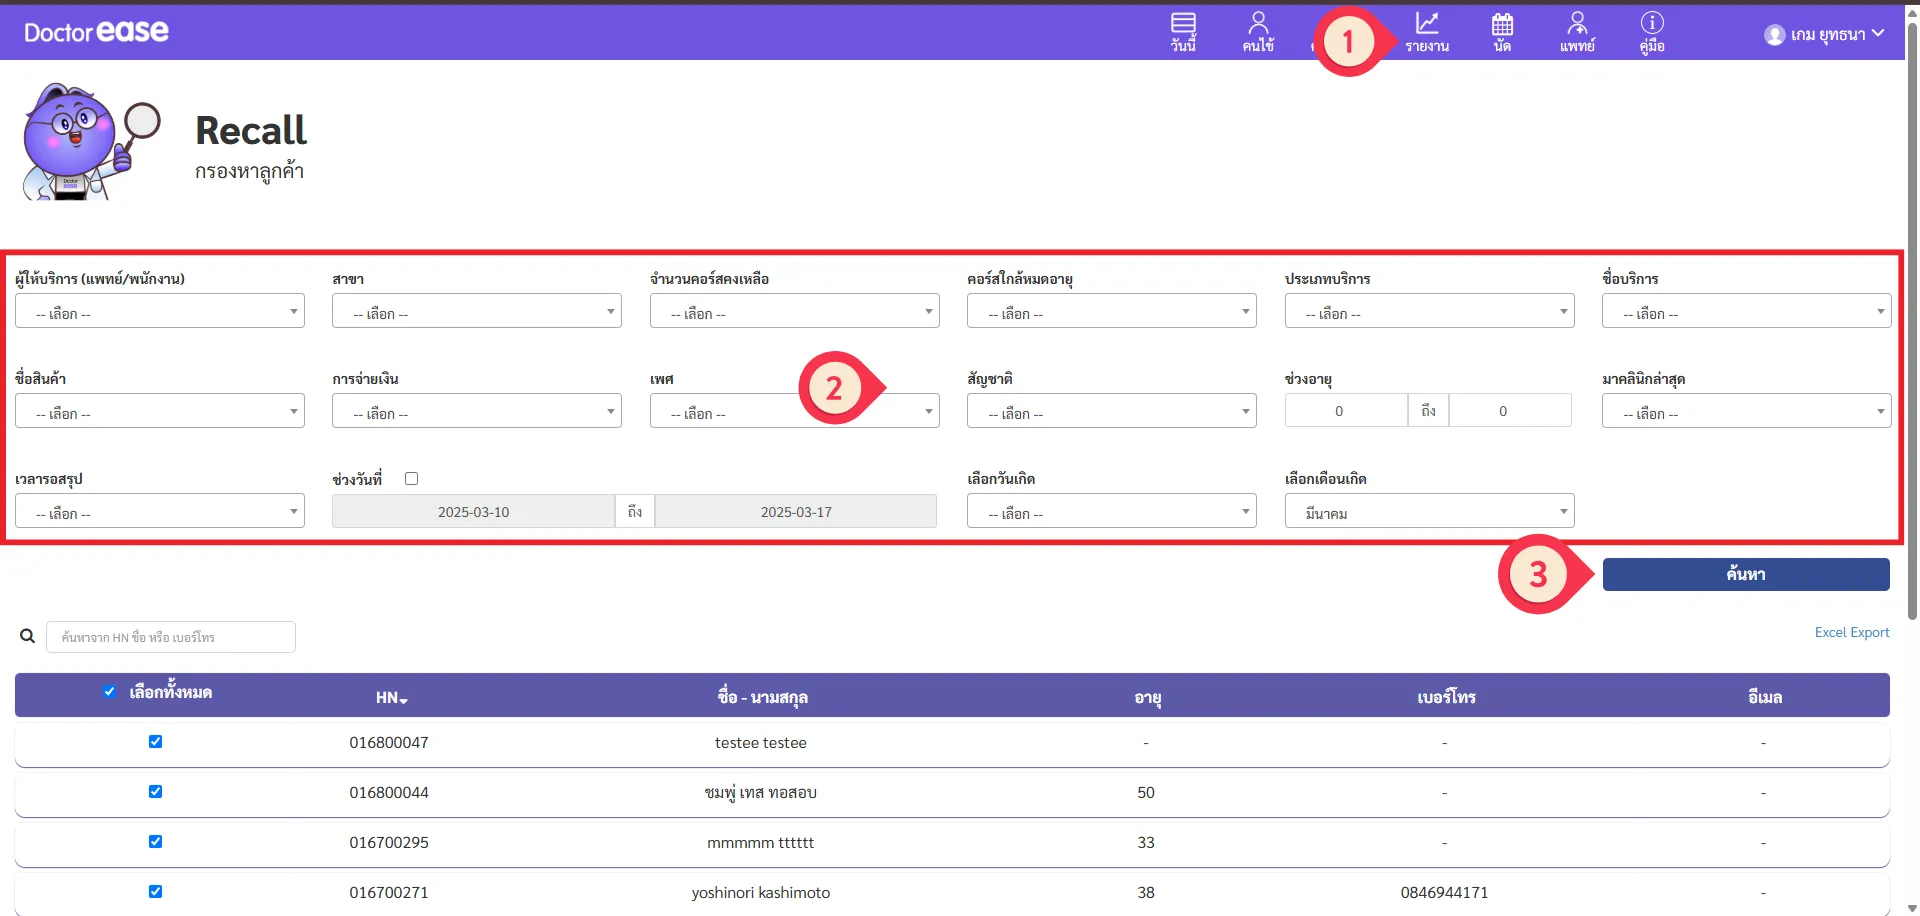Open the รายงาน (Report) chart icon
The height and width of the screenshot is (916, 1920).
pos(1427,32)
